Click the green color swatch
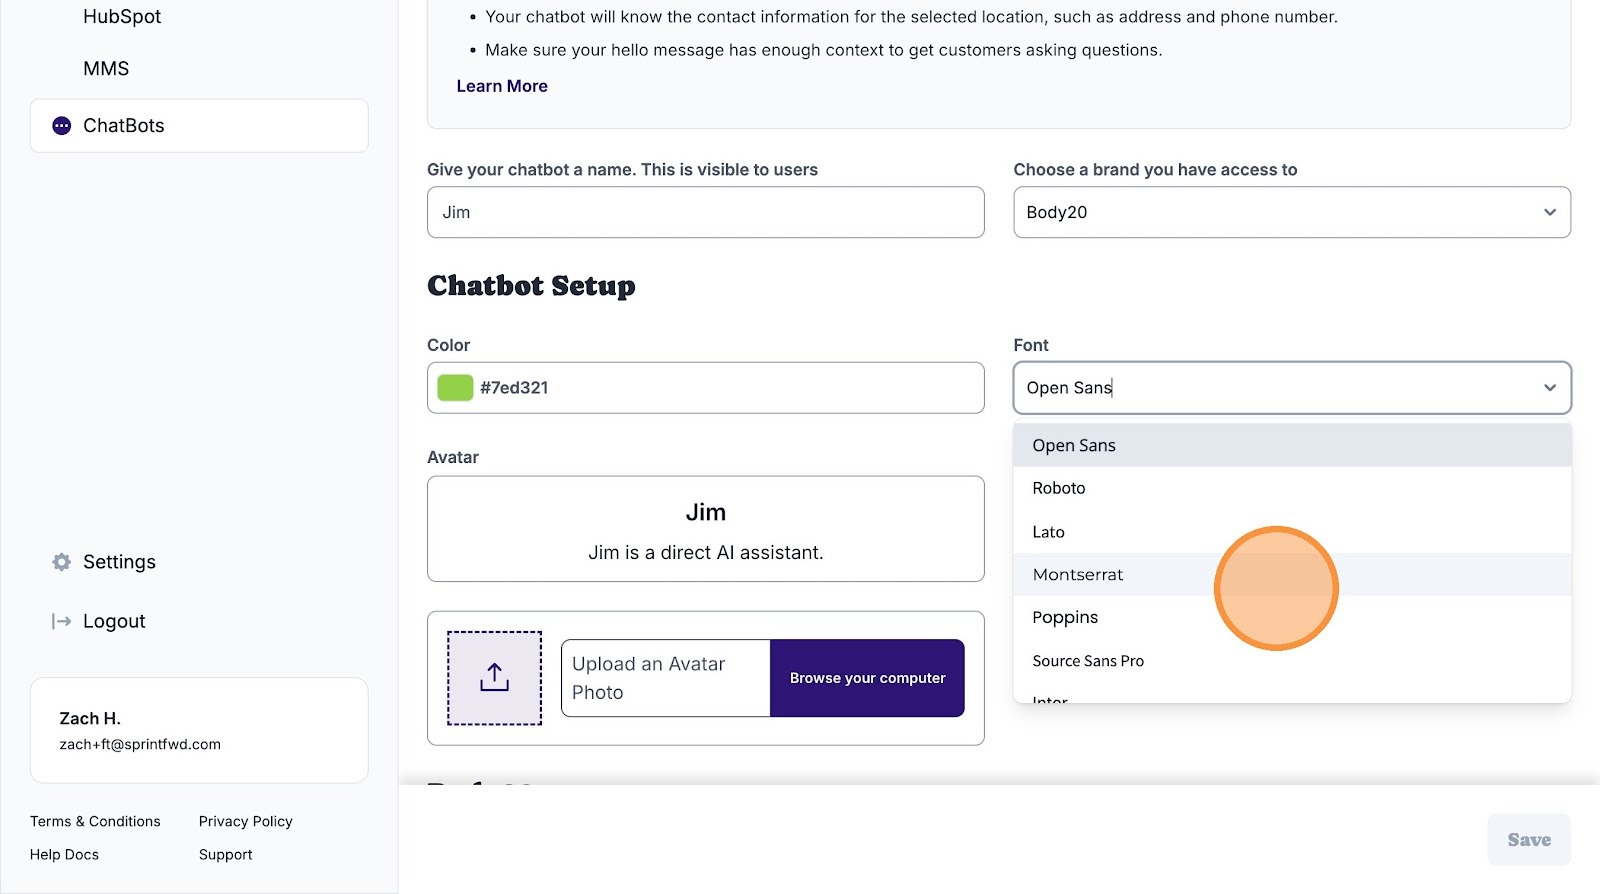Viewport: 1600px width, 894px height. click(x=455, y=388)
